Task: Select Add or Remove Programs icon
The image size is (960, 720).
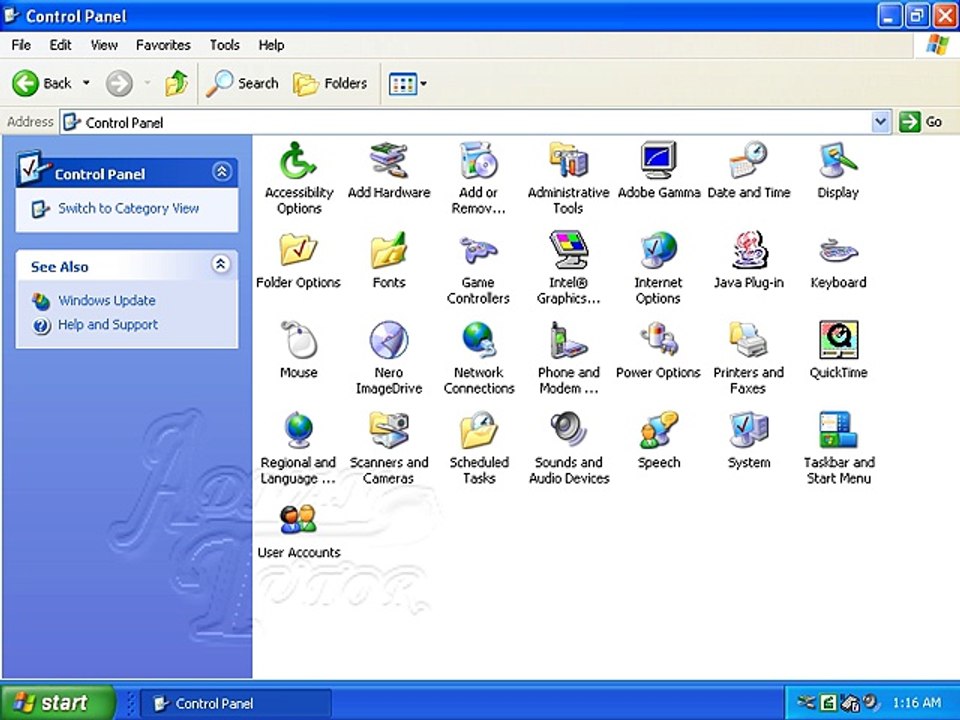Action: click(x=478, y=161)
